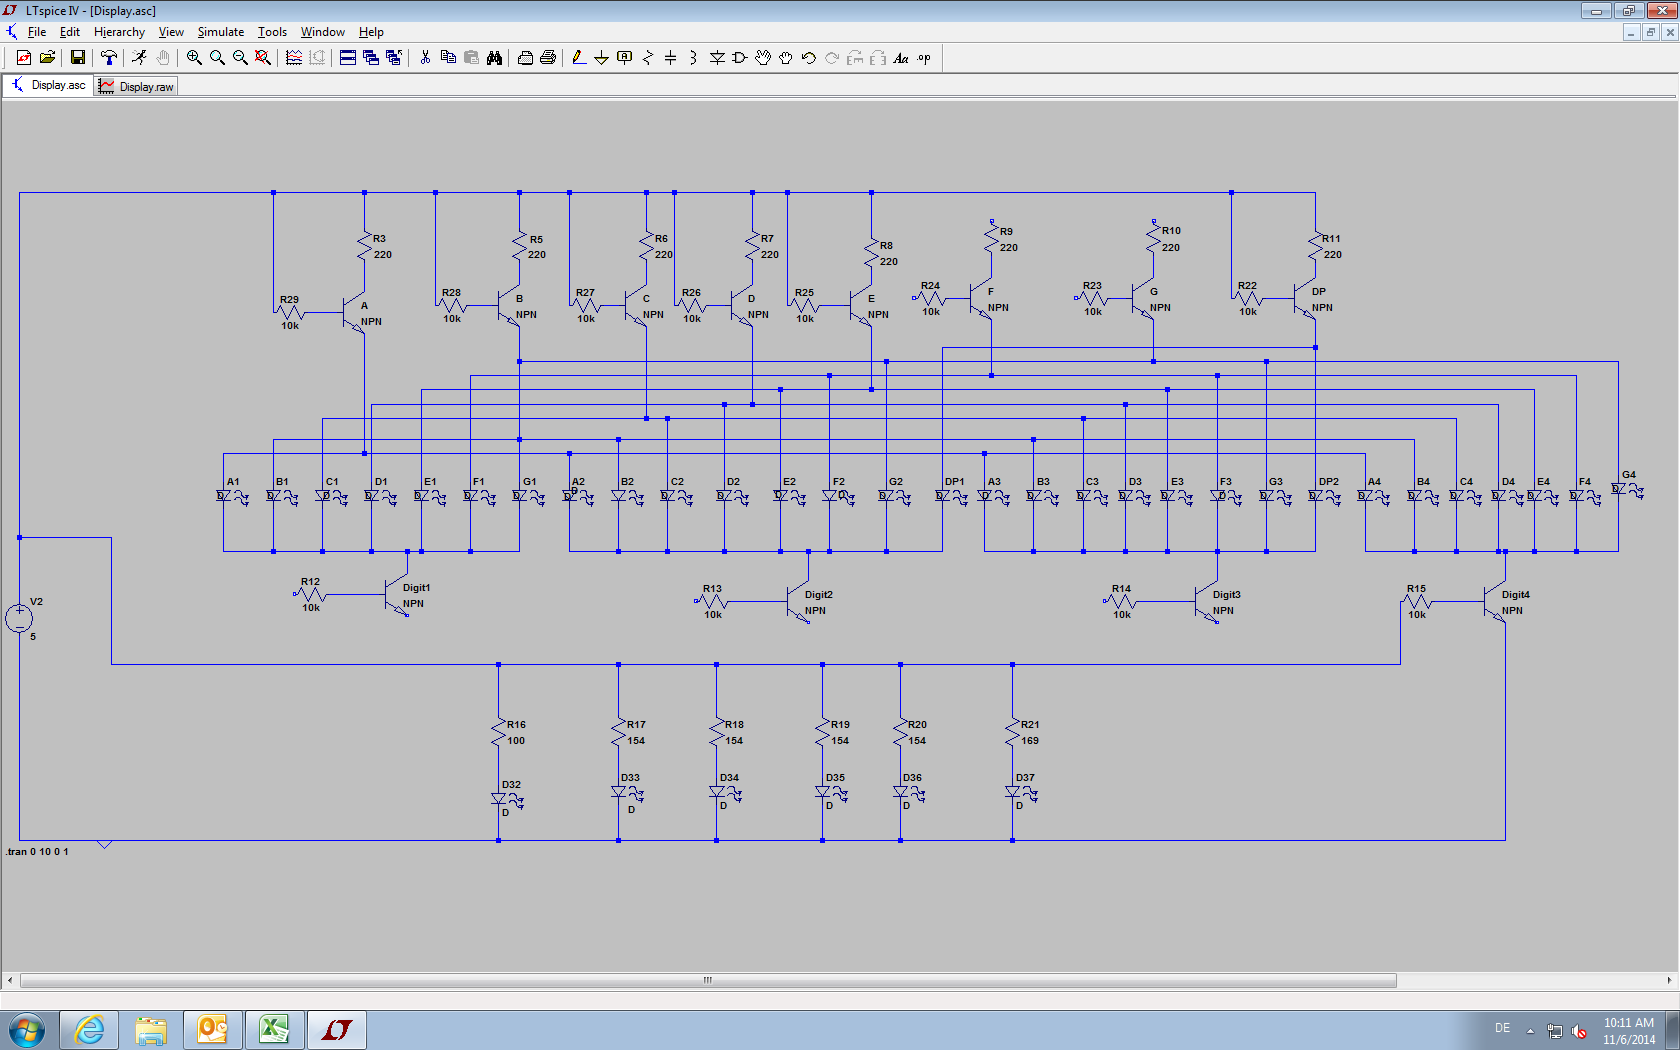The height and width of the screenshot is (1050, 1680).
Task: Open the Hierarchy menu
Action: 119,32
